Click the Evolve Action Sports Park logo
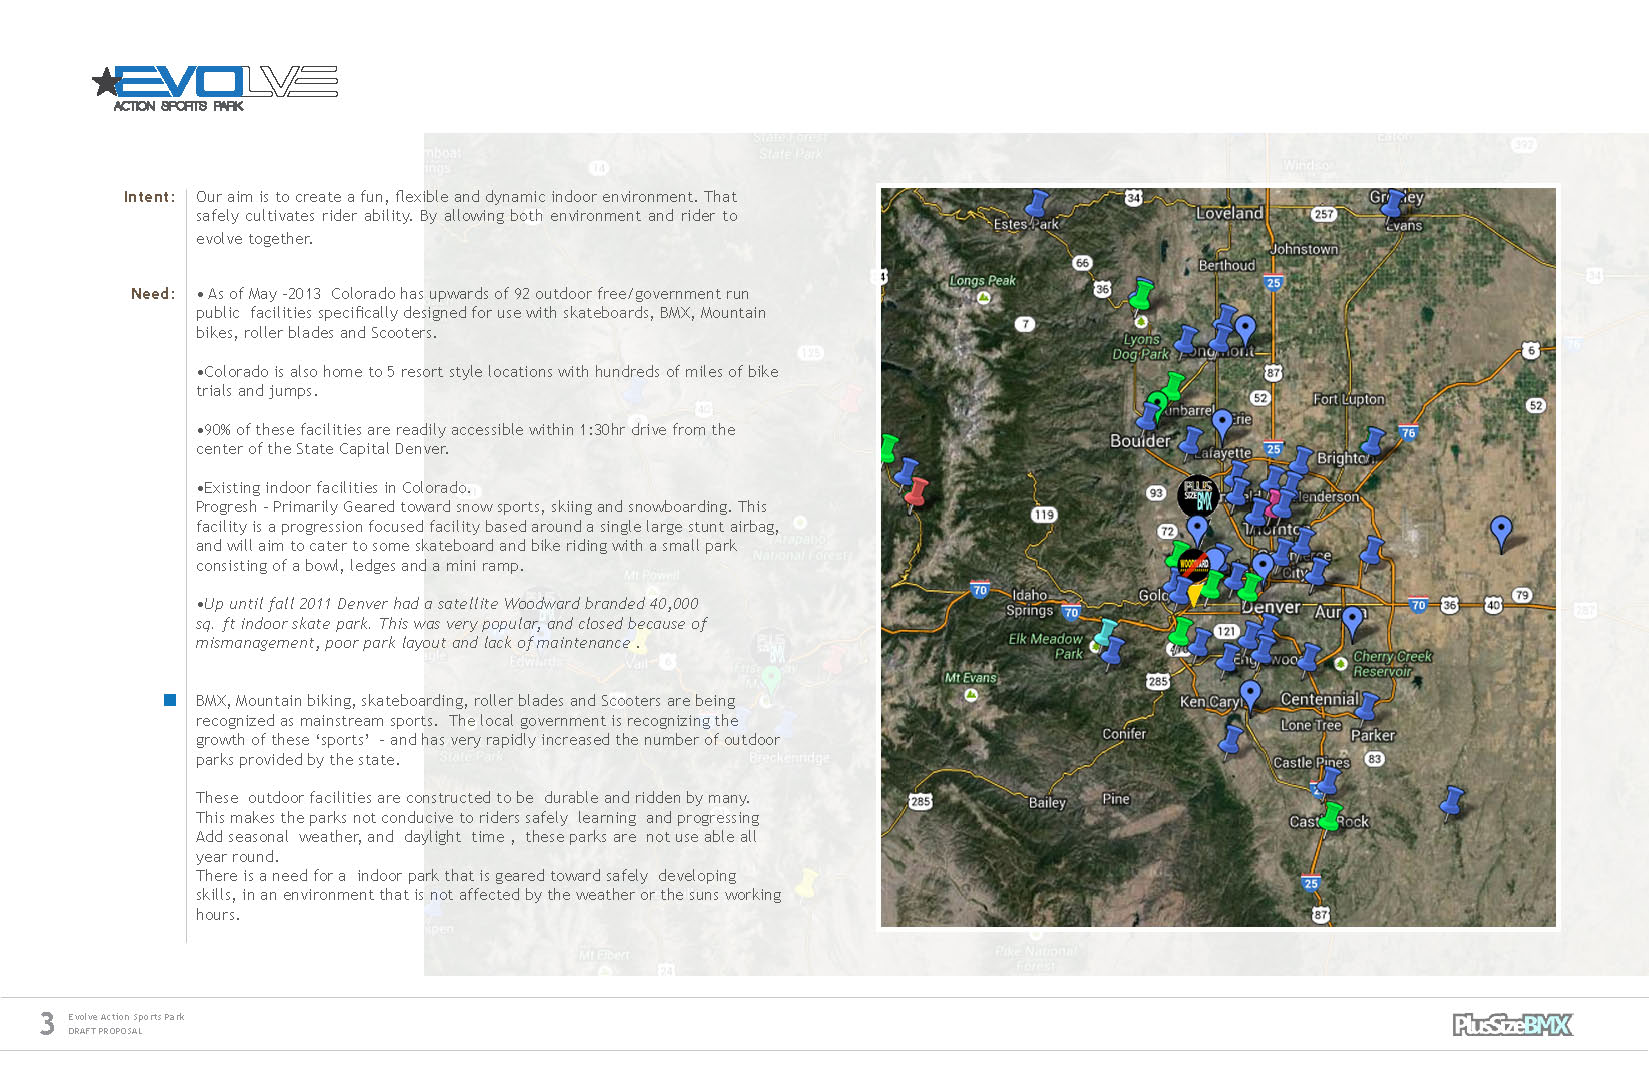This screenshot has height=1067, width=1649. [x=215, y=88]
